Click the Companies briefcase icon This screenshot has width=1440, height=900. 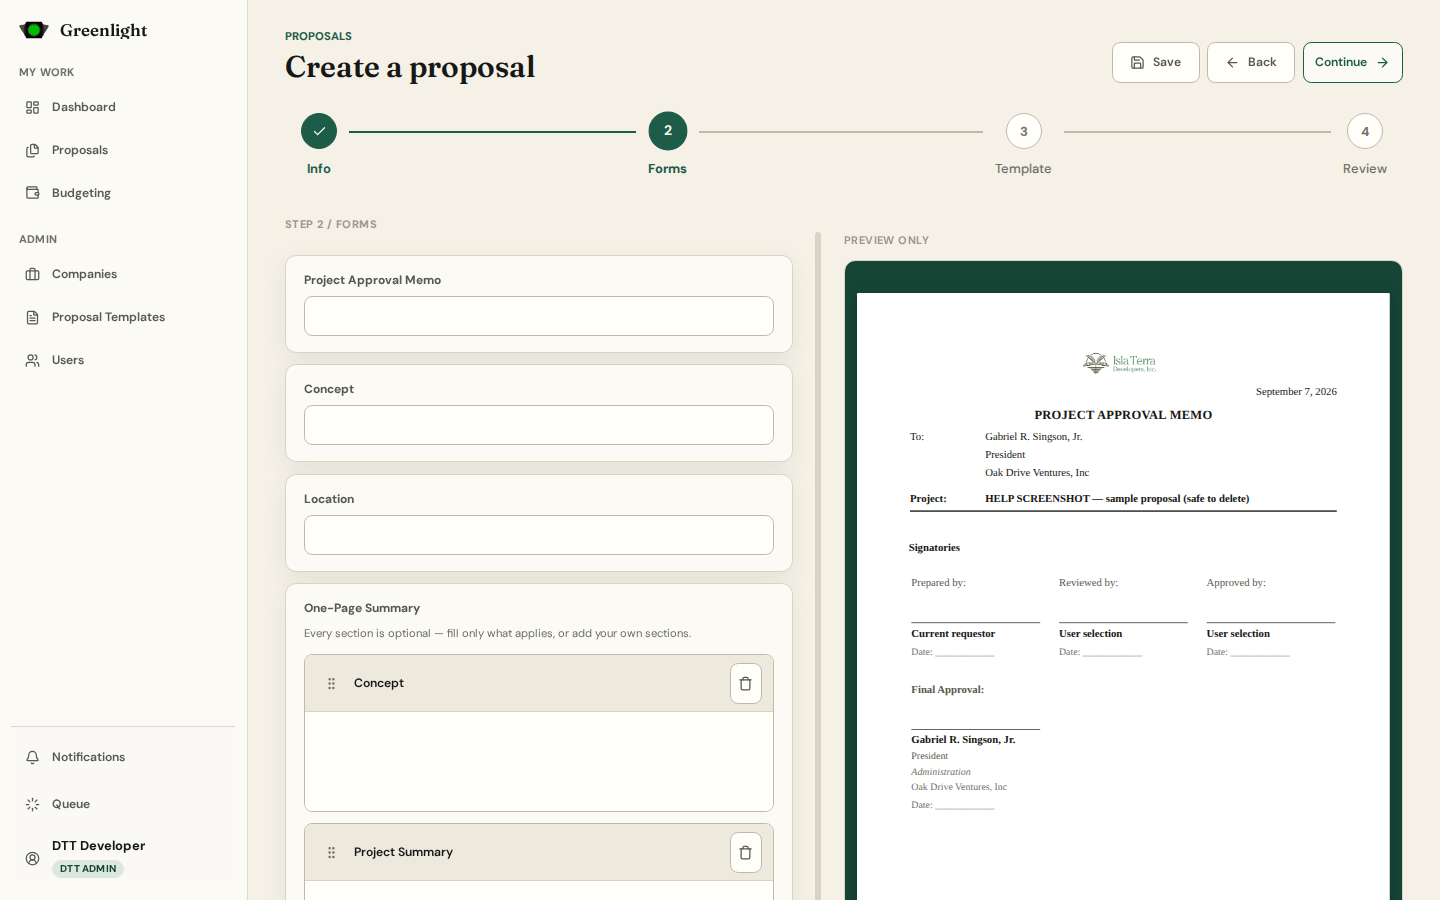33,274
